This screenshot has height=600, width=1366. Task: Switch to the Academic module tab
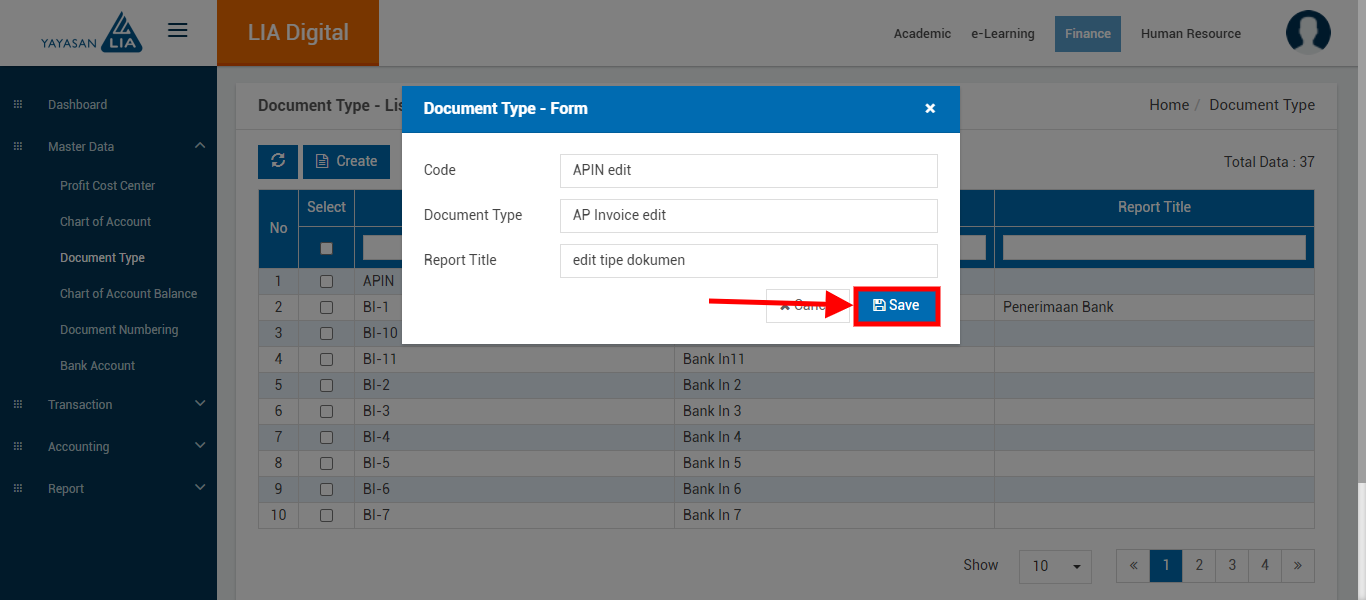(x=922, y=34)
